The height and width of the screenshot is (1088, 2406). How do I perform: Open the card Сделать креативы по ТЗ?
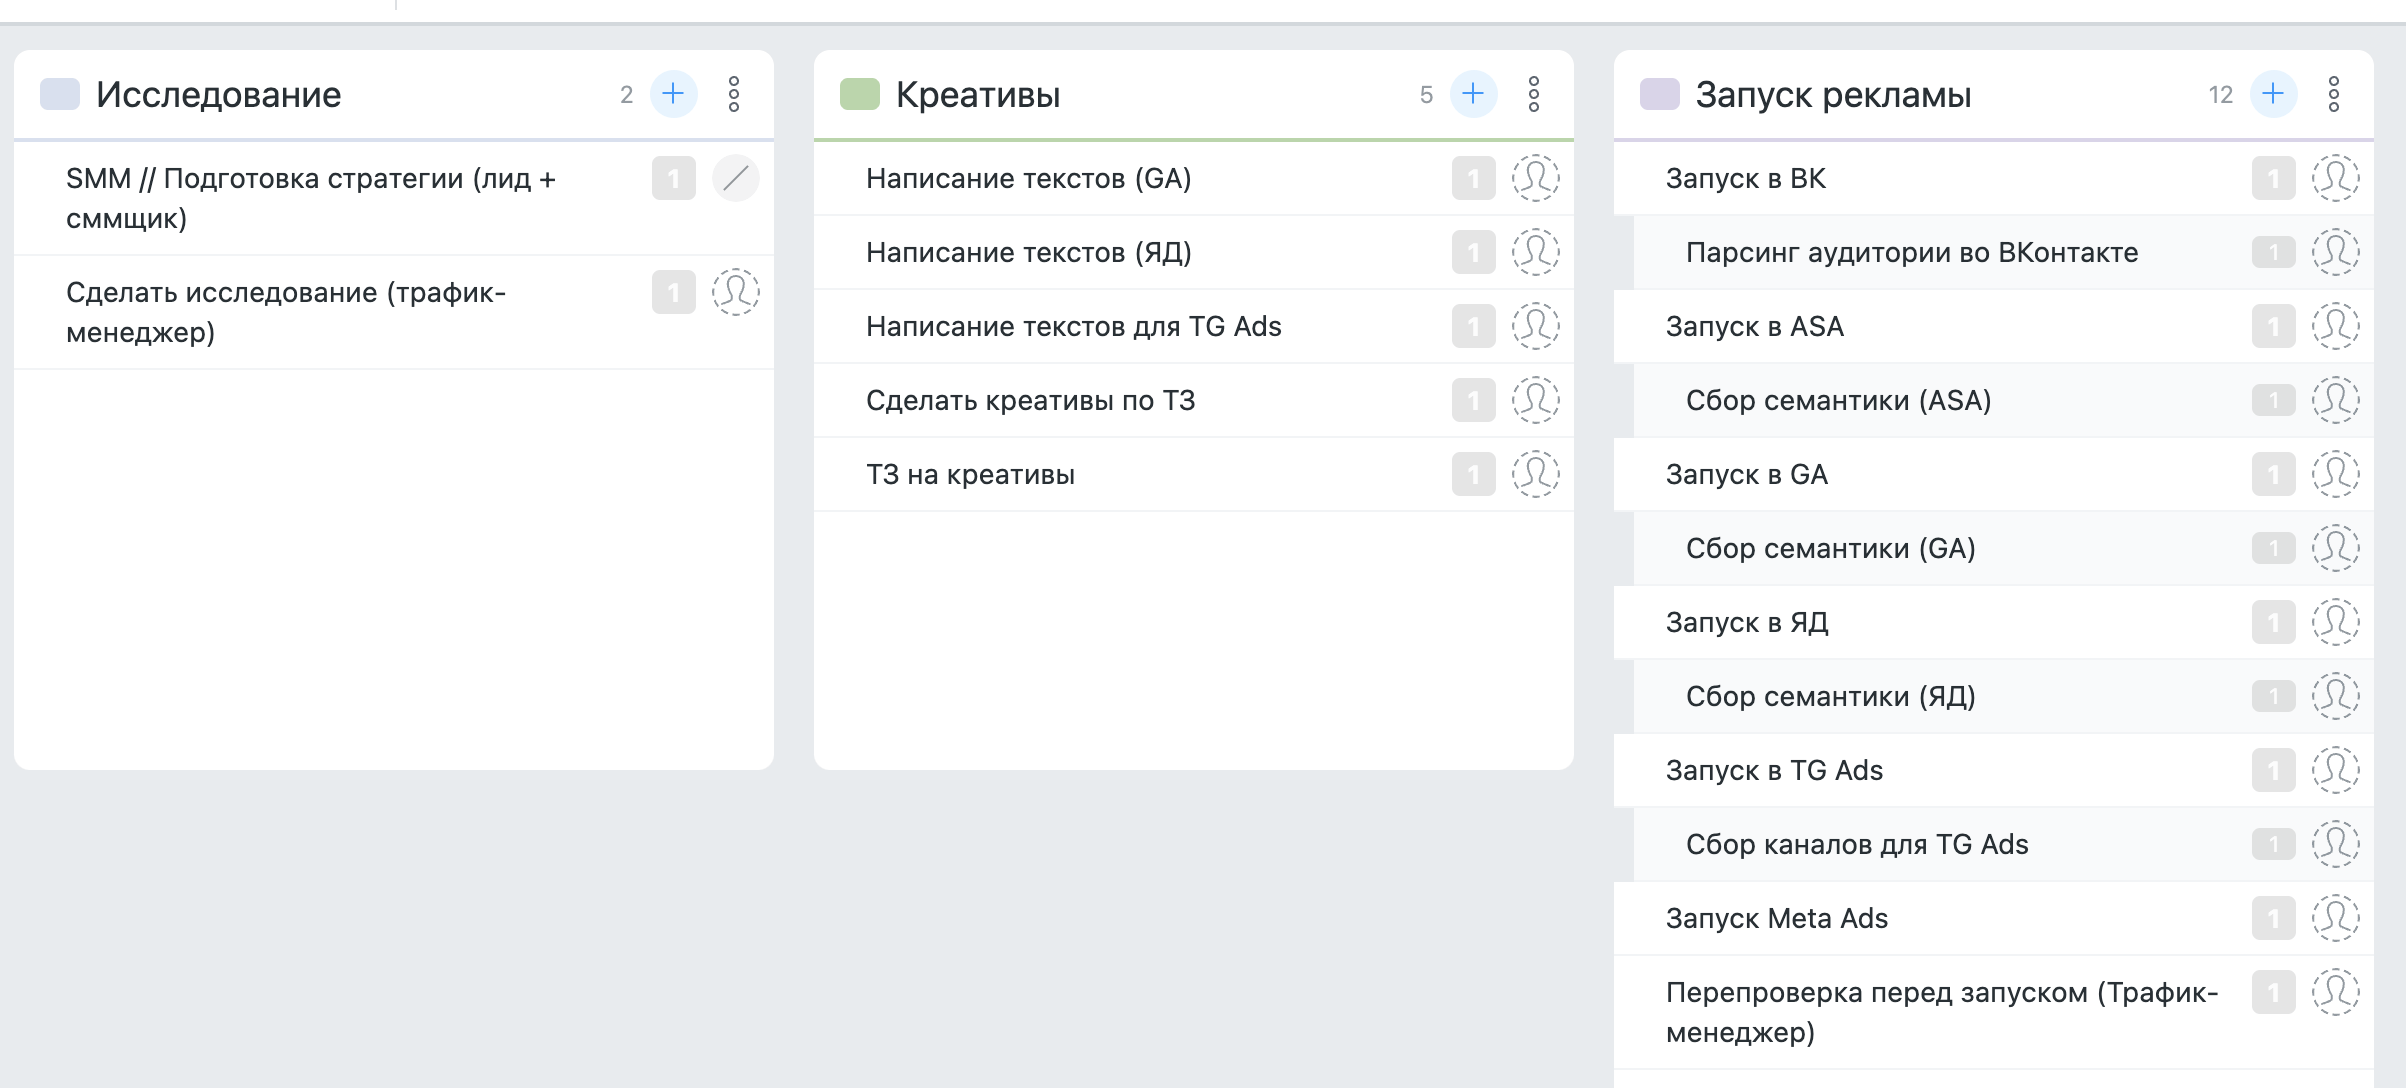coord(1035,400)
